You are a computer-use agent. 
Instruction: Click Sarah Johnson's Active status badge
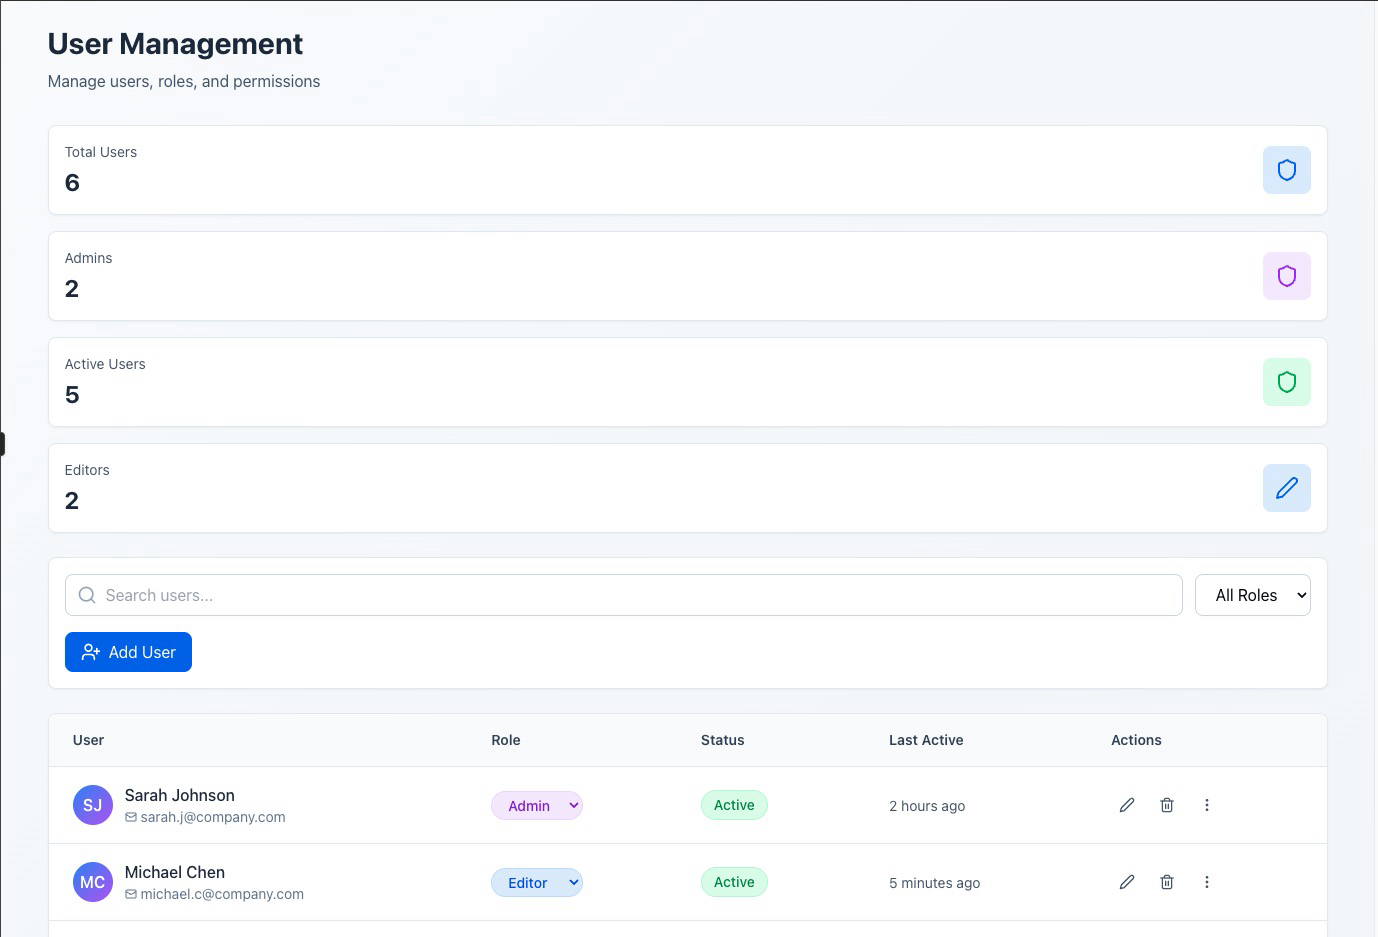(734, 805)
